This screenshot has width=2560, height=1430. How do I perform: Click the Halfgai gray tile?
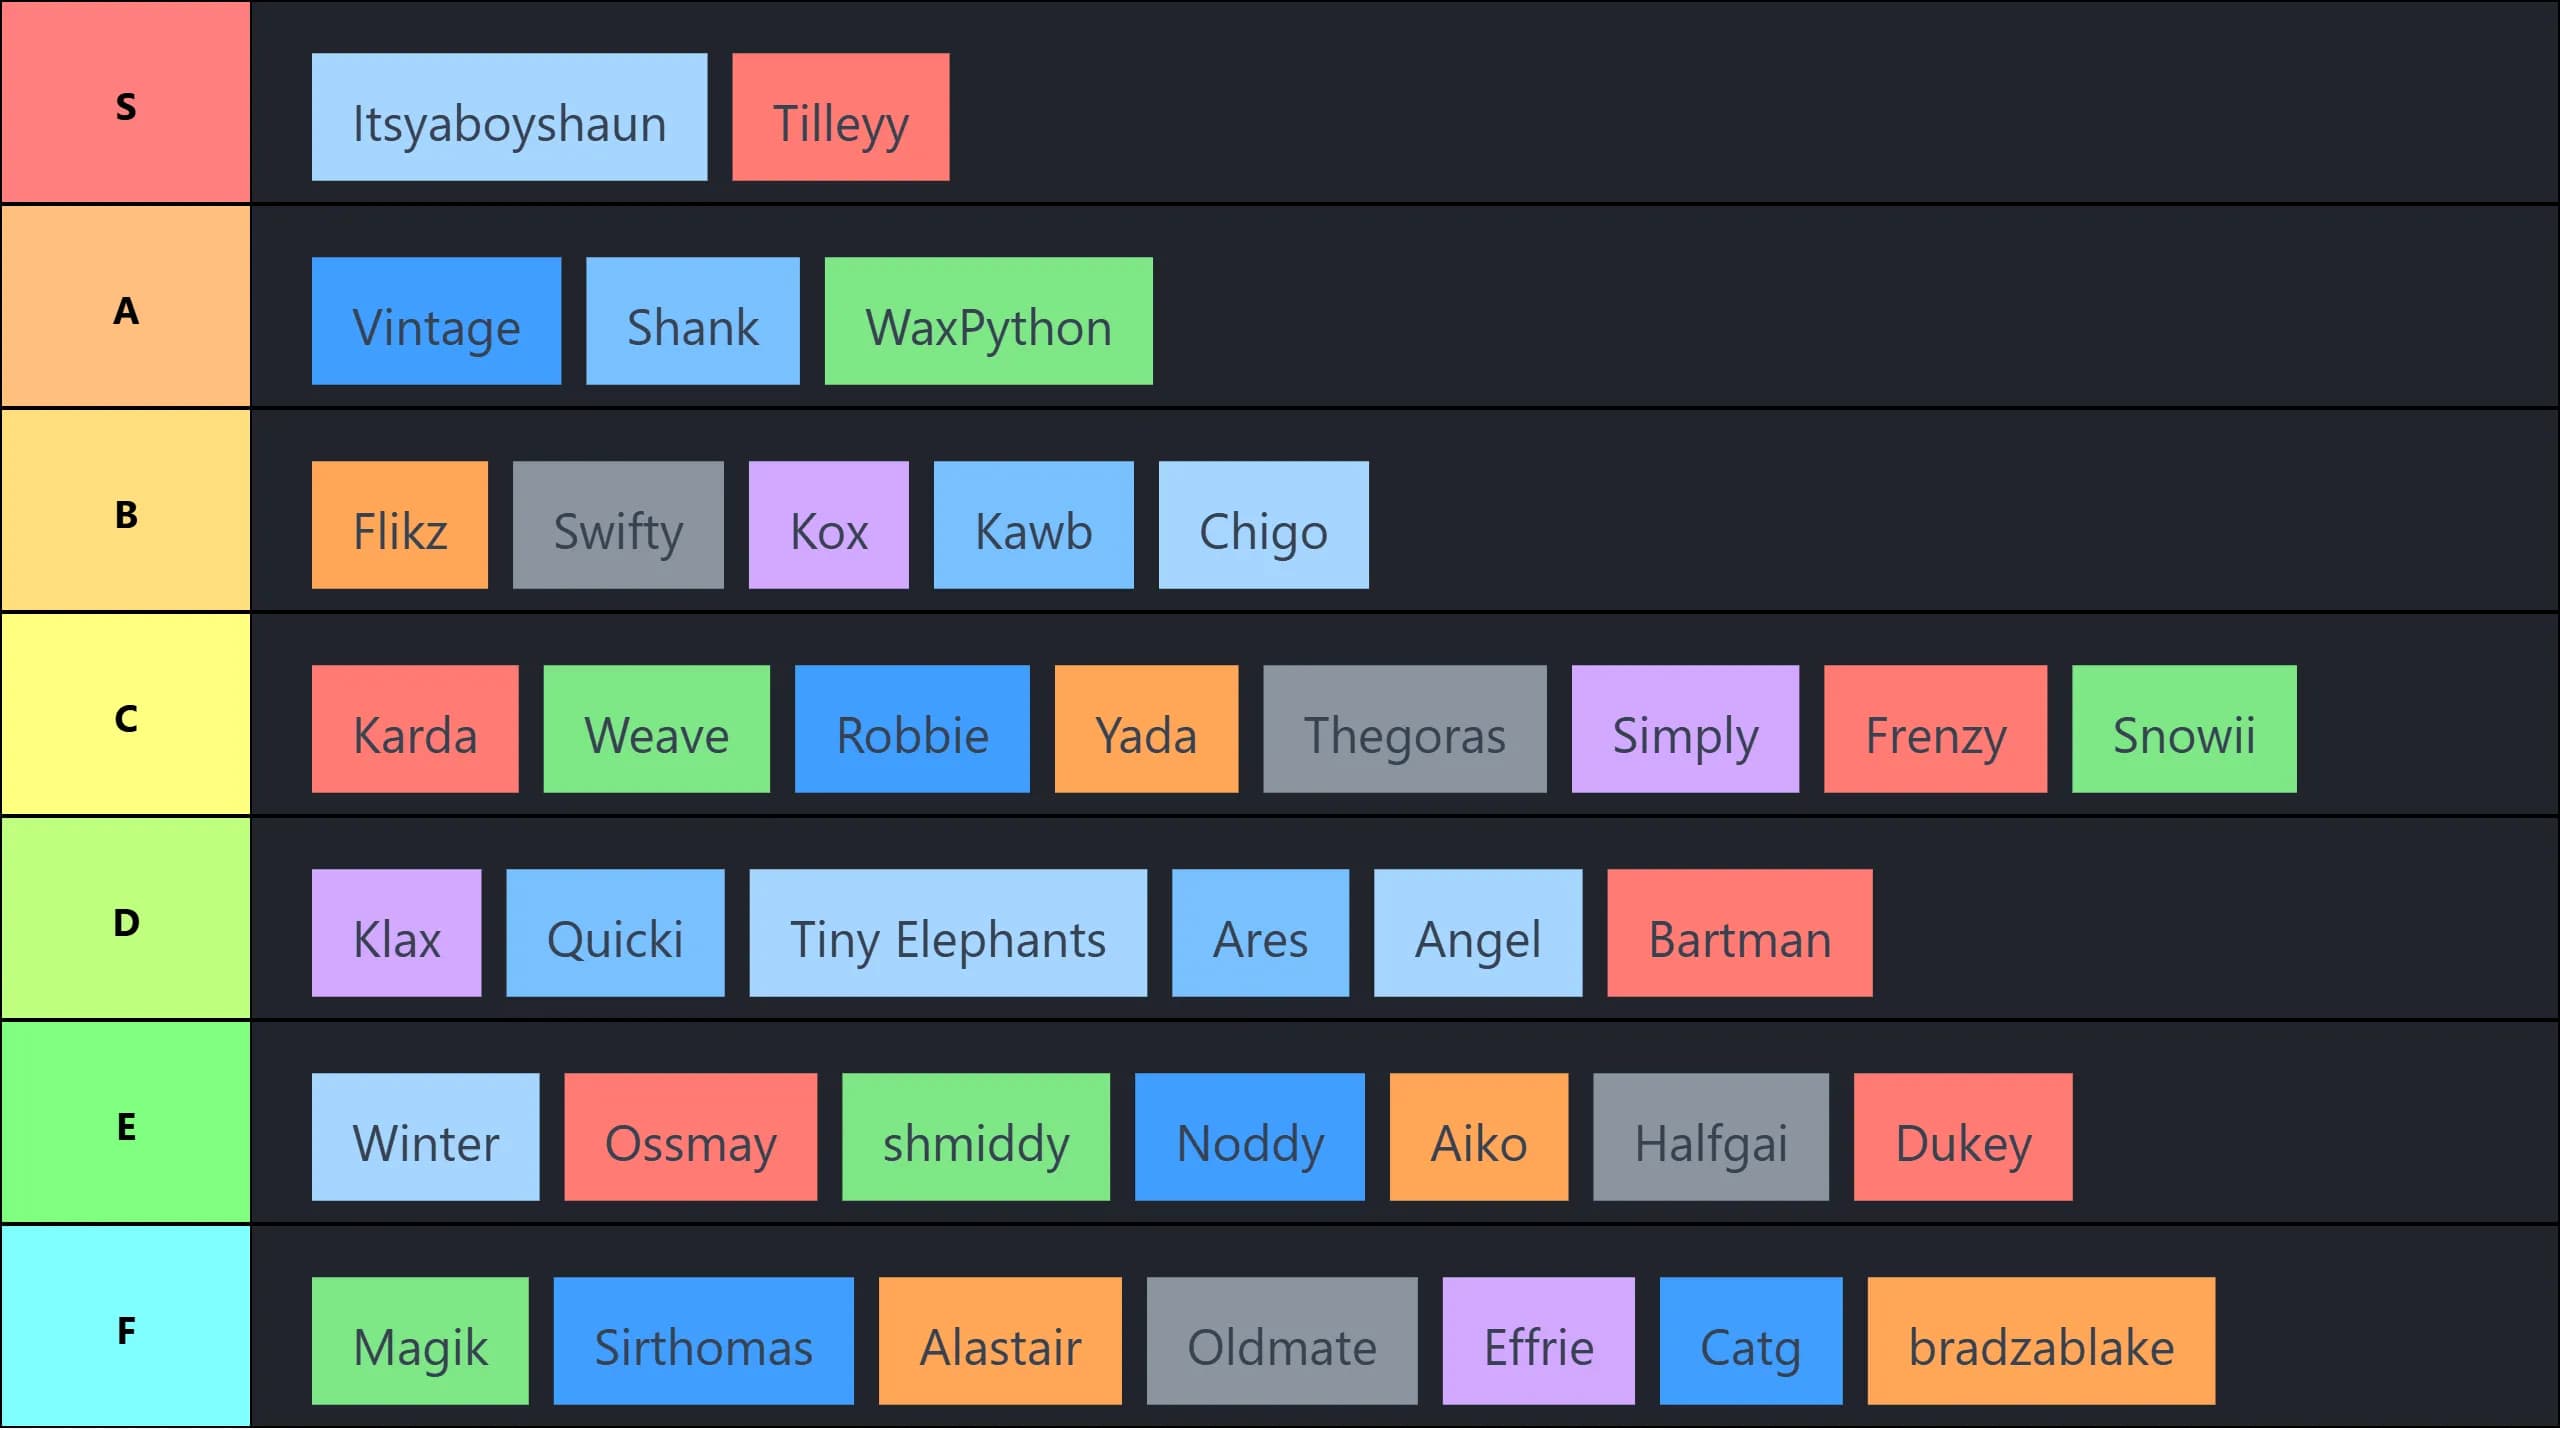[x=1710, y=1137]
